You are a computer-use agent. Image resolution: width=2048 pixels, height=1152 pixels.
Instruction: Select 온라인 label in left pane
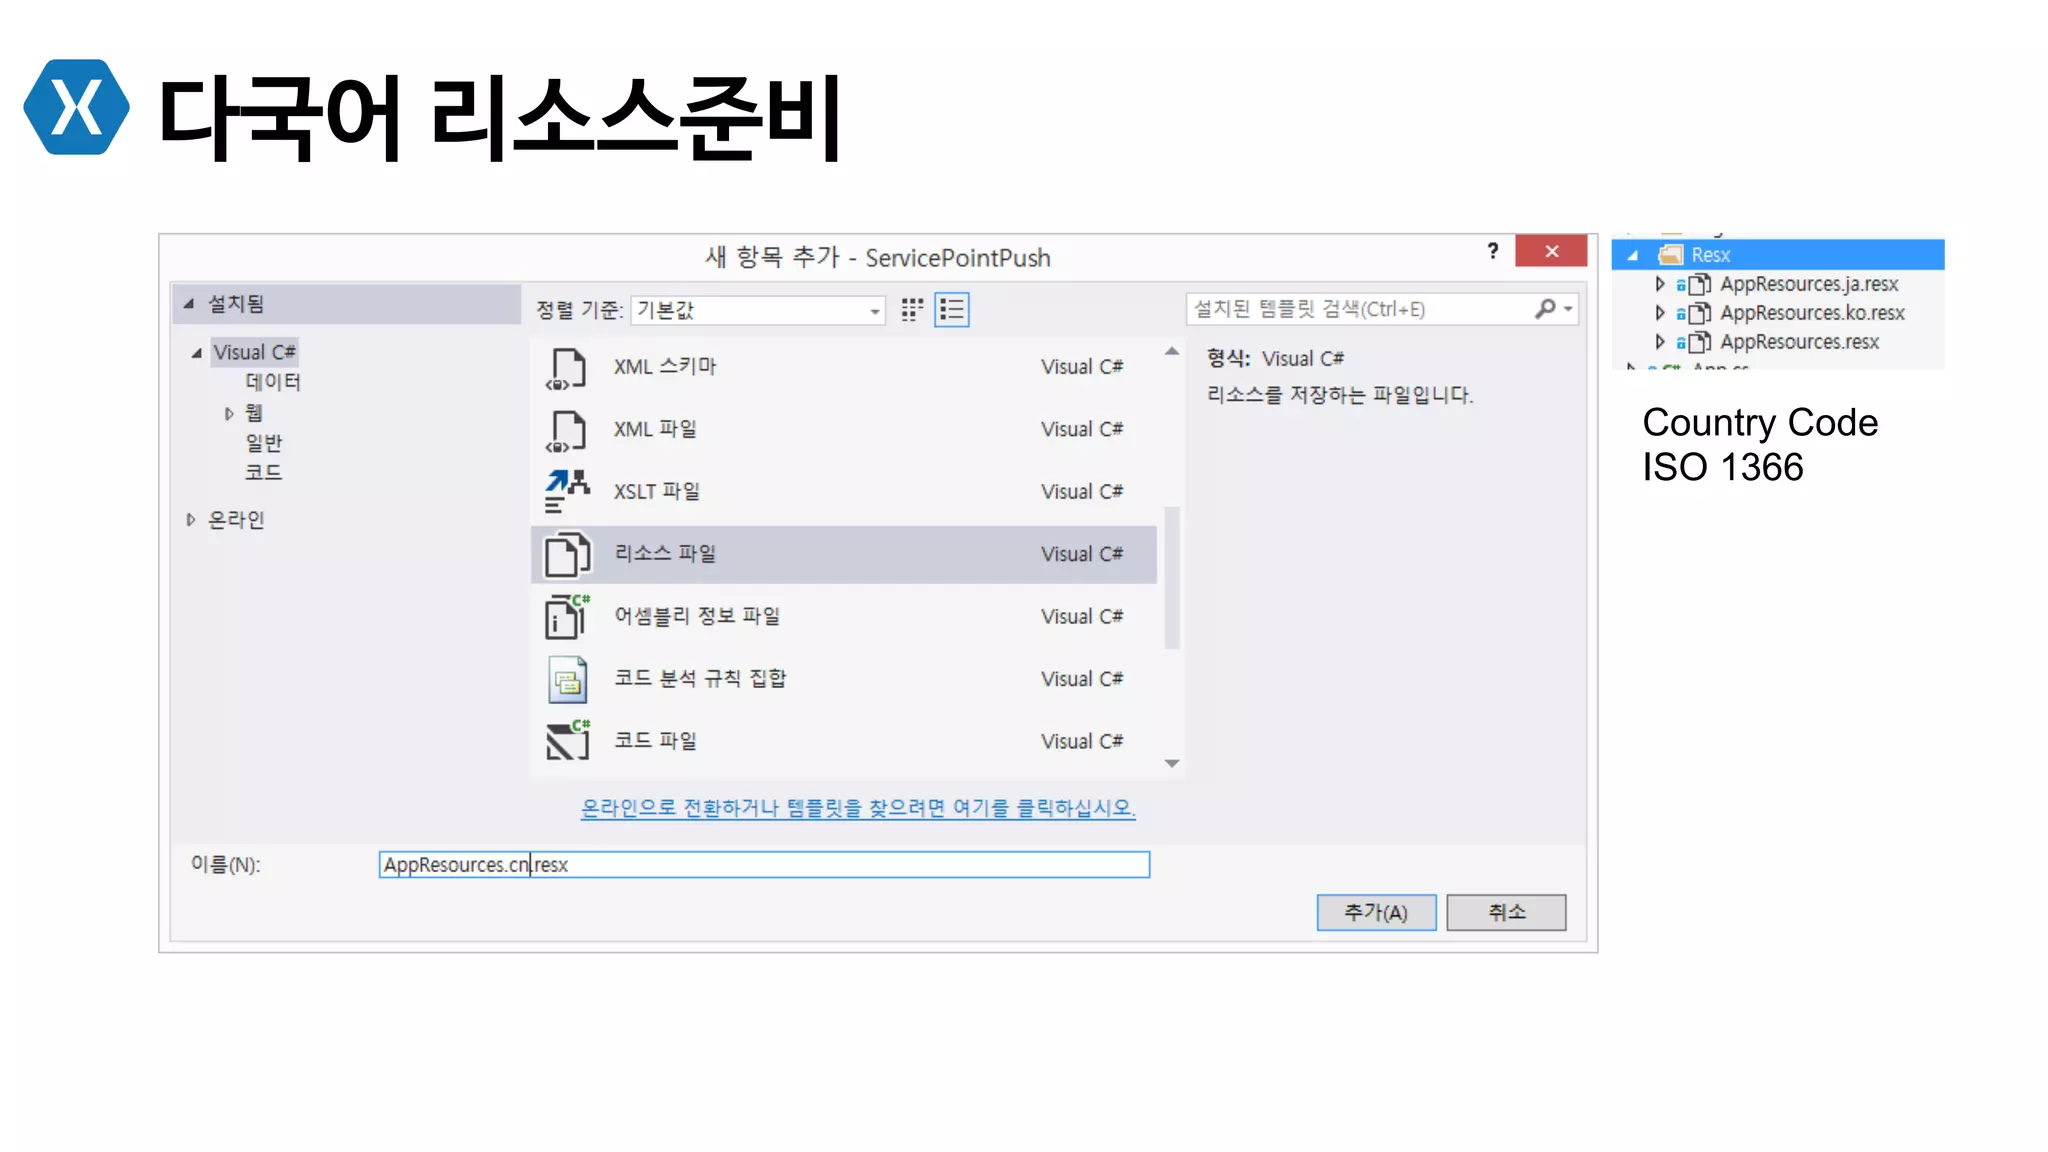tap(236, 520)
